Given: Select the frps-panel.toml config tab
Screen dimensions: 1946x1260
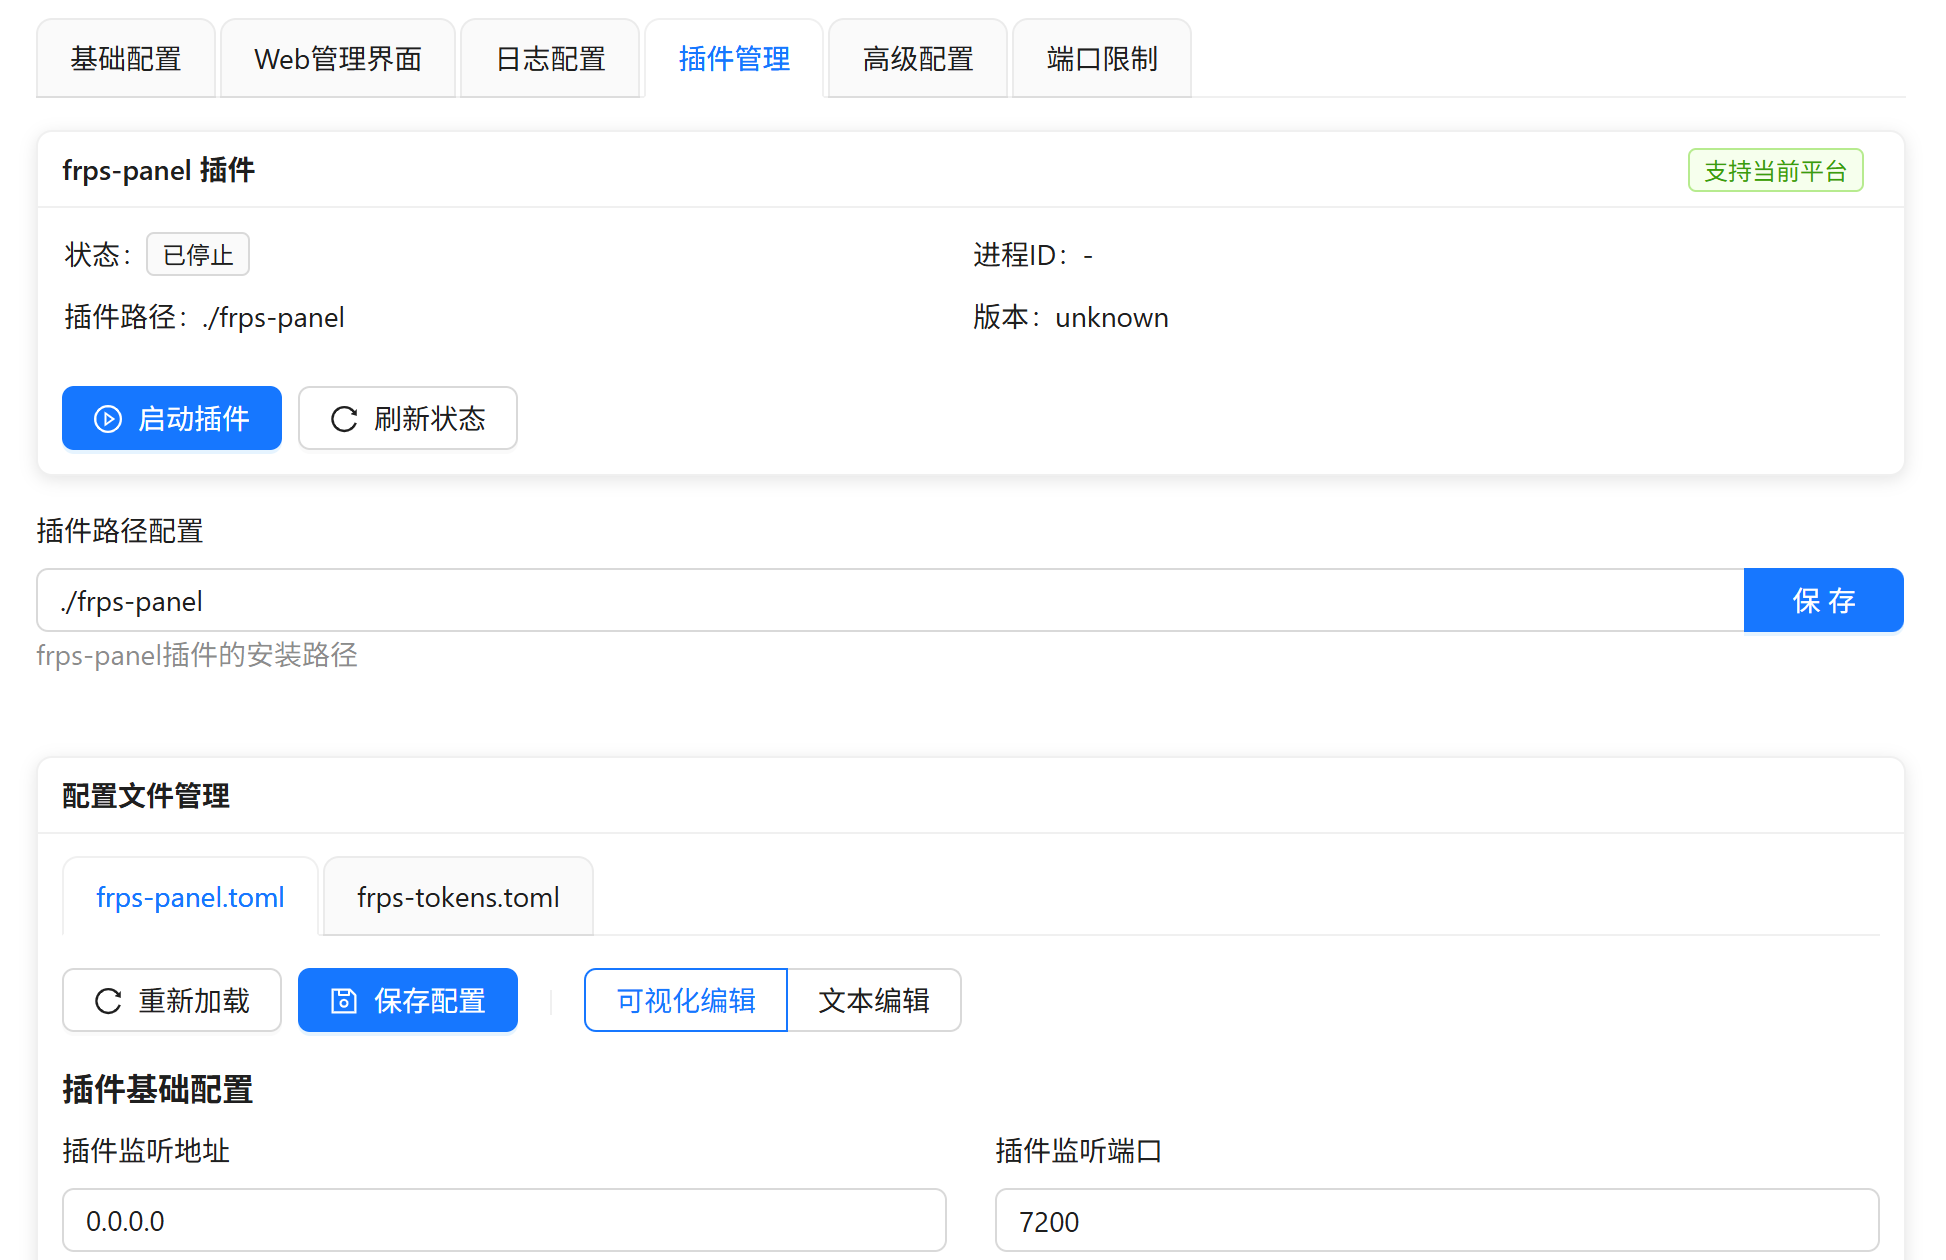Looking at the screenshot, I should tap(190, 897).
